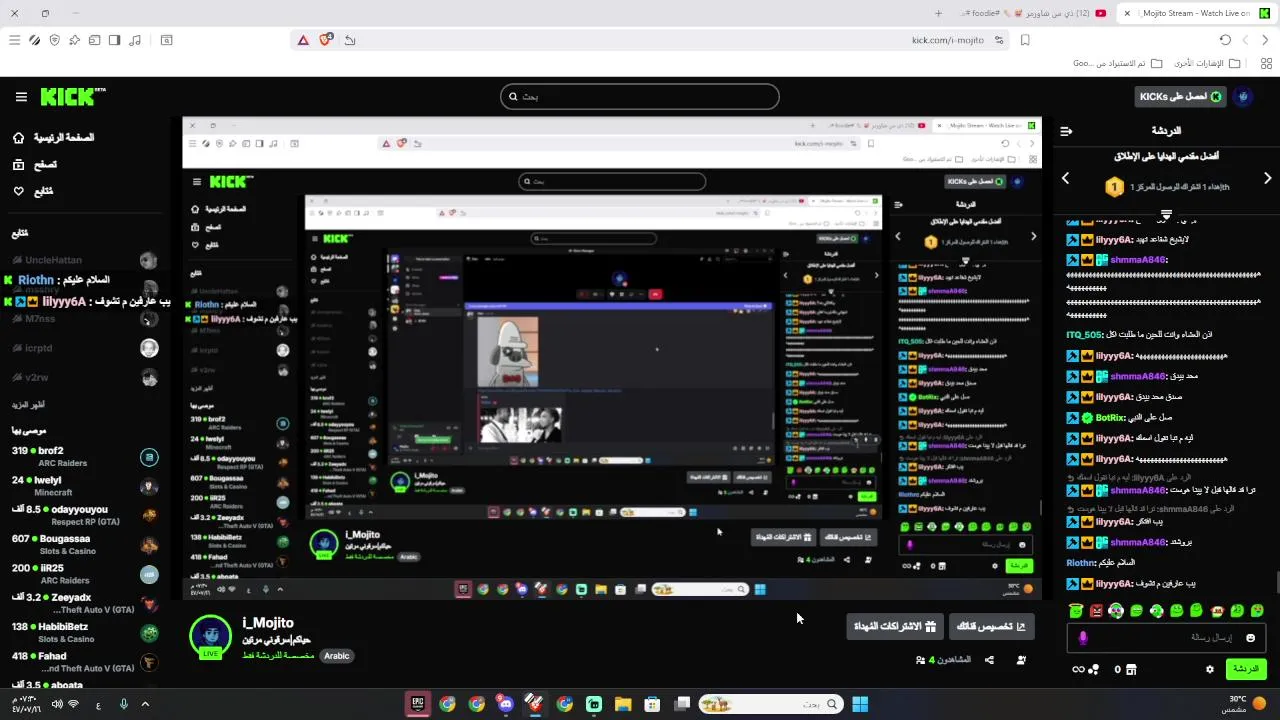Show next gift leaderboard entry
1280x720 pixels.
click(1267, 178)
